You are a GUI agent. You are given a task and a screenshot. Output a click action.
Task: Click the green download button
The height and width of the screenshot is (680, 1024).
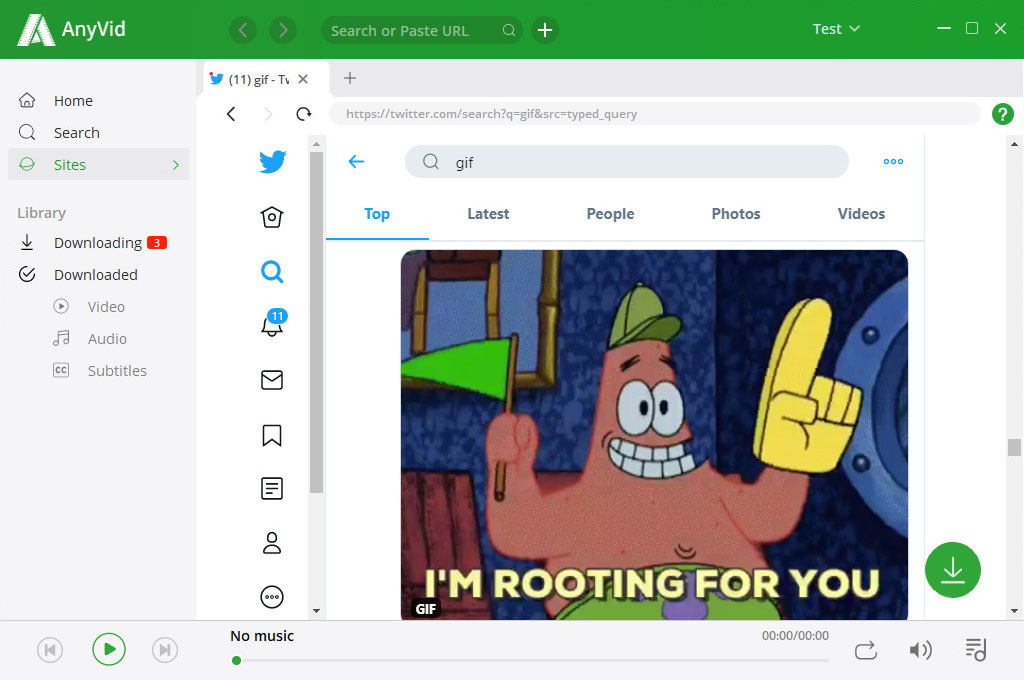pos(952,570)
